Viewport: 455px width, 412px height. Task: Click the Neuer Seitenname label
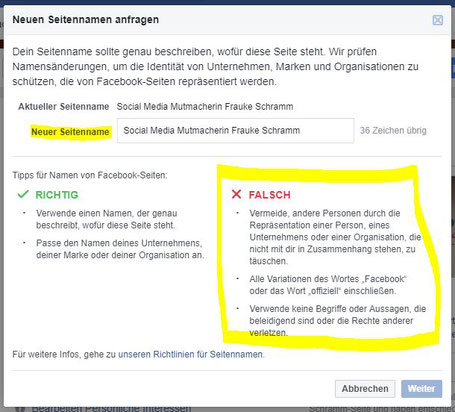tap(70, 132)
